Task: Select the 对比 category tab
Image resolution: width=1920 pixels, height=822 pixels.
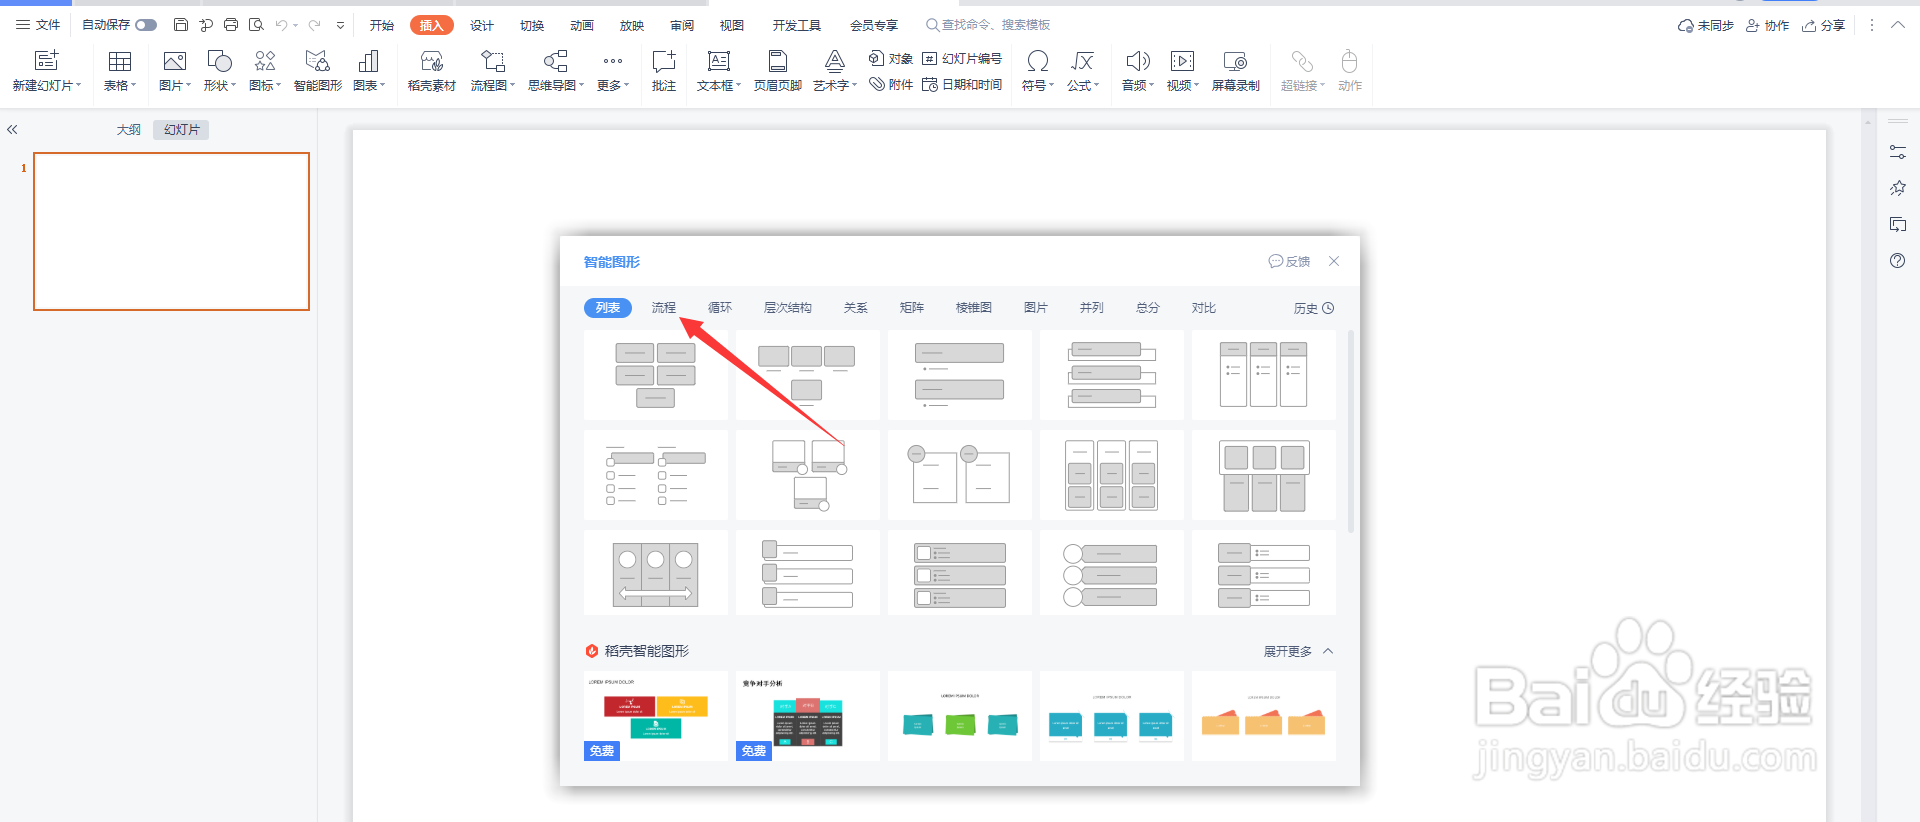Action: point(1204,308)
